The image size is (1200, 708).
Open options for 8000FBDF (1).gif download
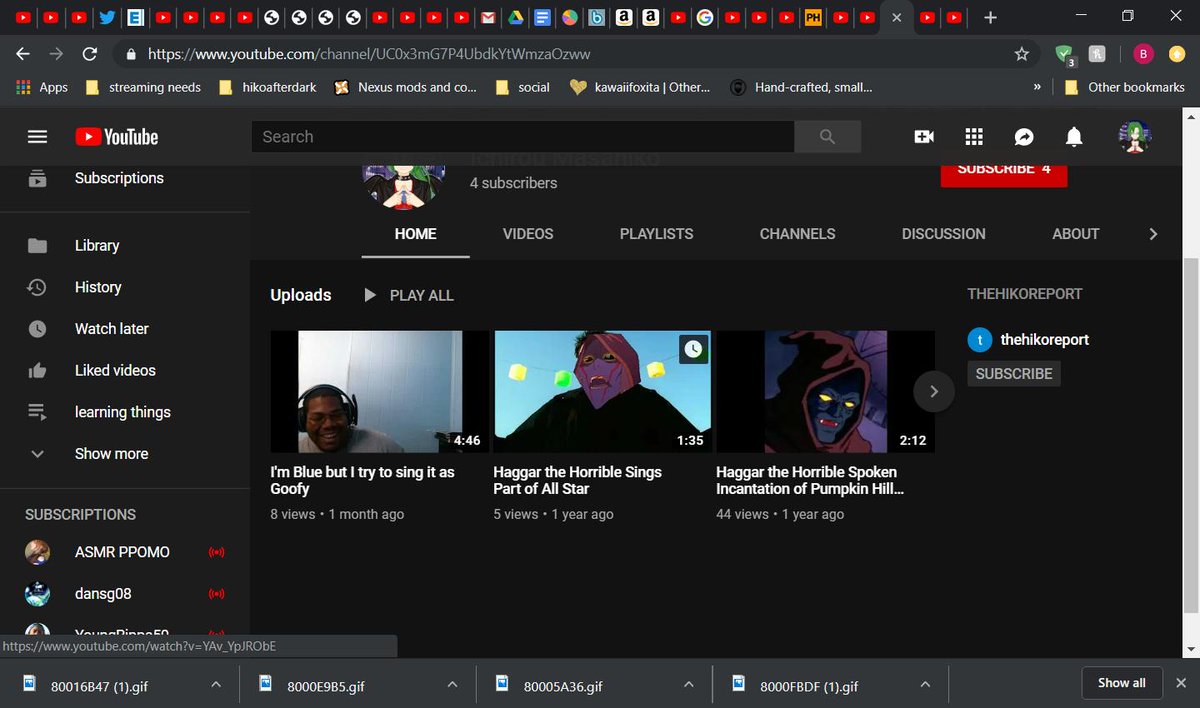[925, 685]
